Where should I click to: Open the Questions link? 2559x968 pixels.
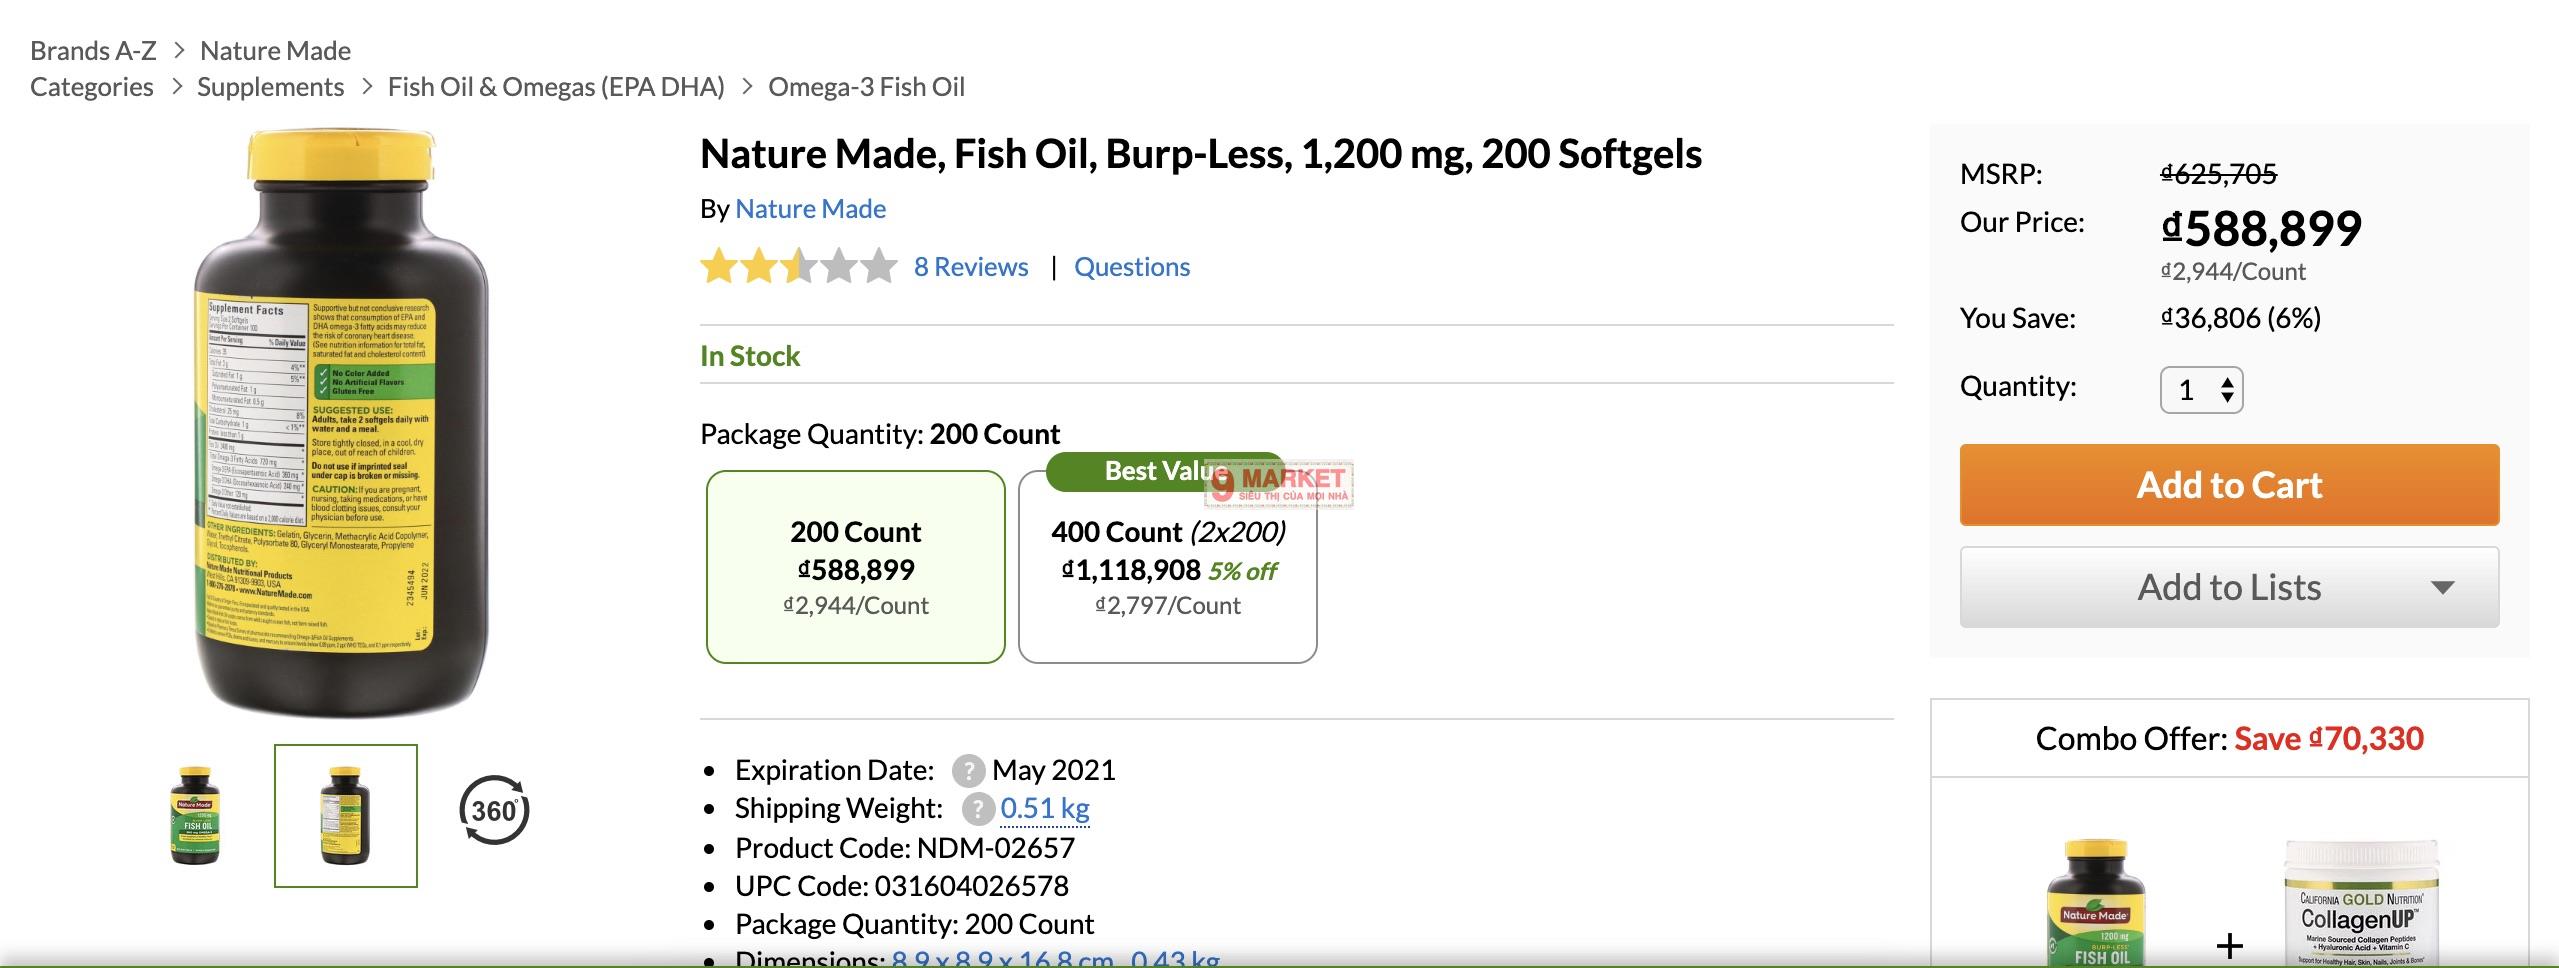[1131, 267]
